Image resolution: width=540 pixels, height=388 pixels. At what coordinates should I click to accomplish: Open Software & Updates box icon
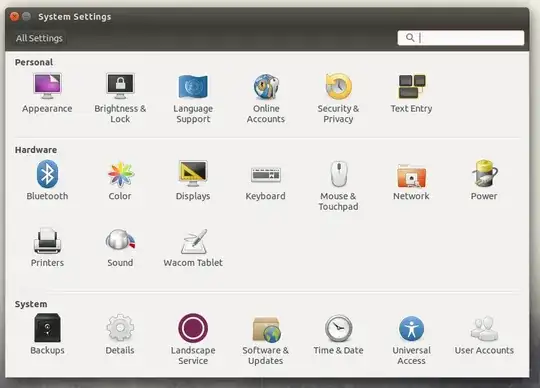(x=266, y=329)
